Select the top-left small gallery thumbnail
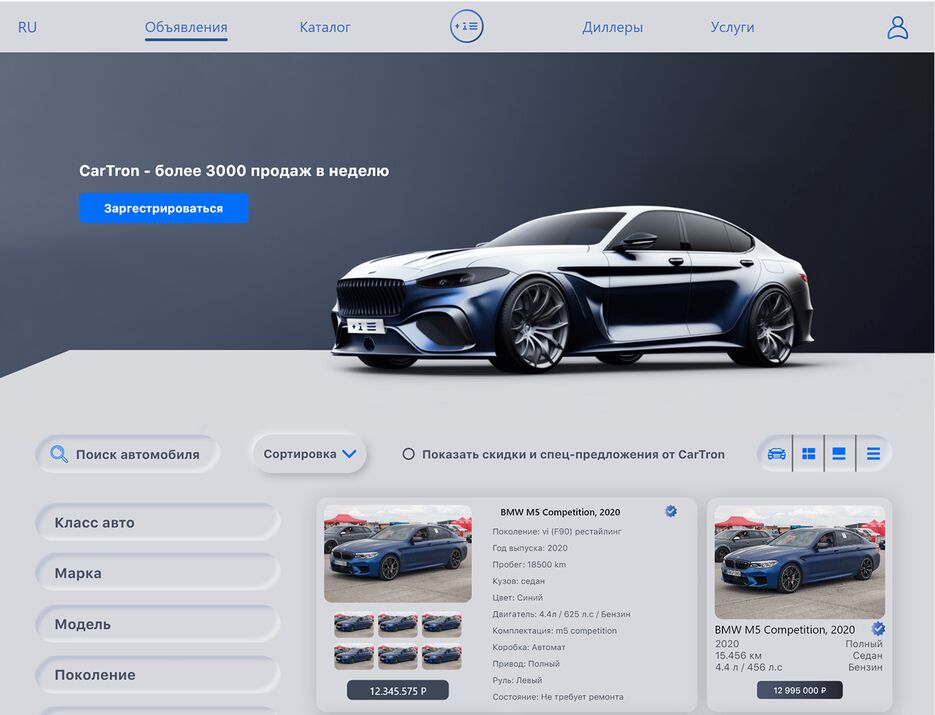Viewport: 935px width, 715px height. [x=354, y=626]
